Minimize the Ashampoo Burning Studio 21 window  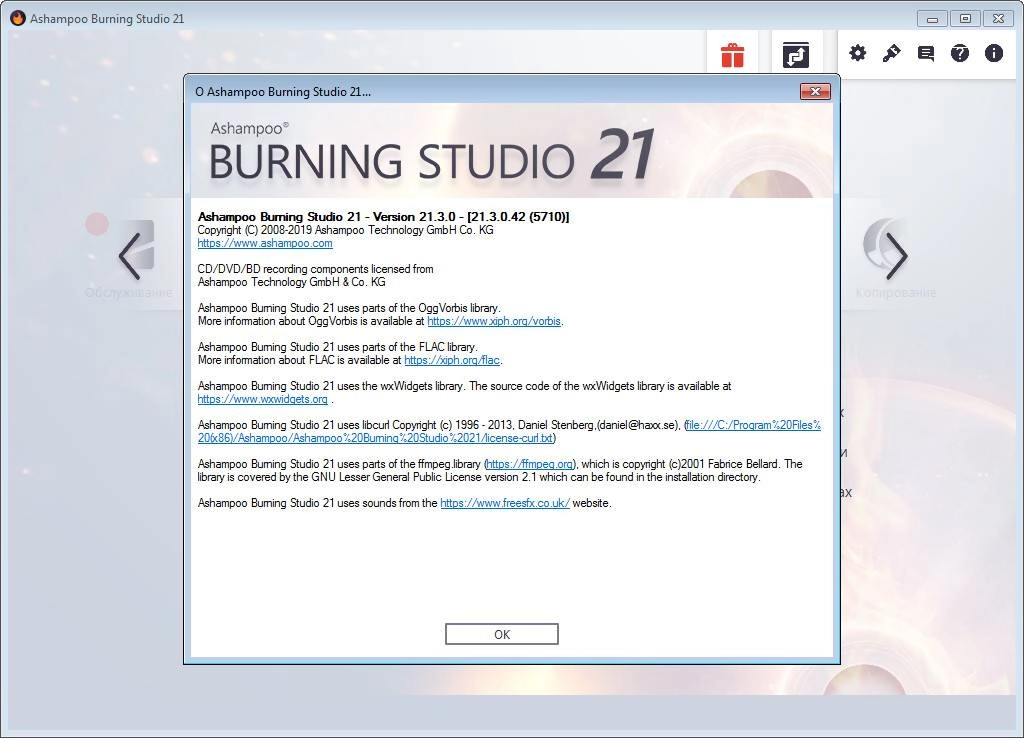click(x=932, y=19)
